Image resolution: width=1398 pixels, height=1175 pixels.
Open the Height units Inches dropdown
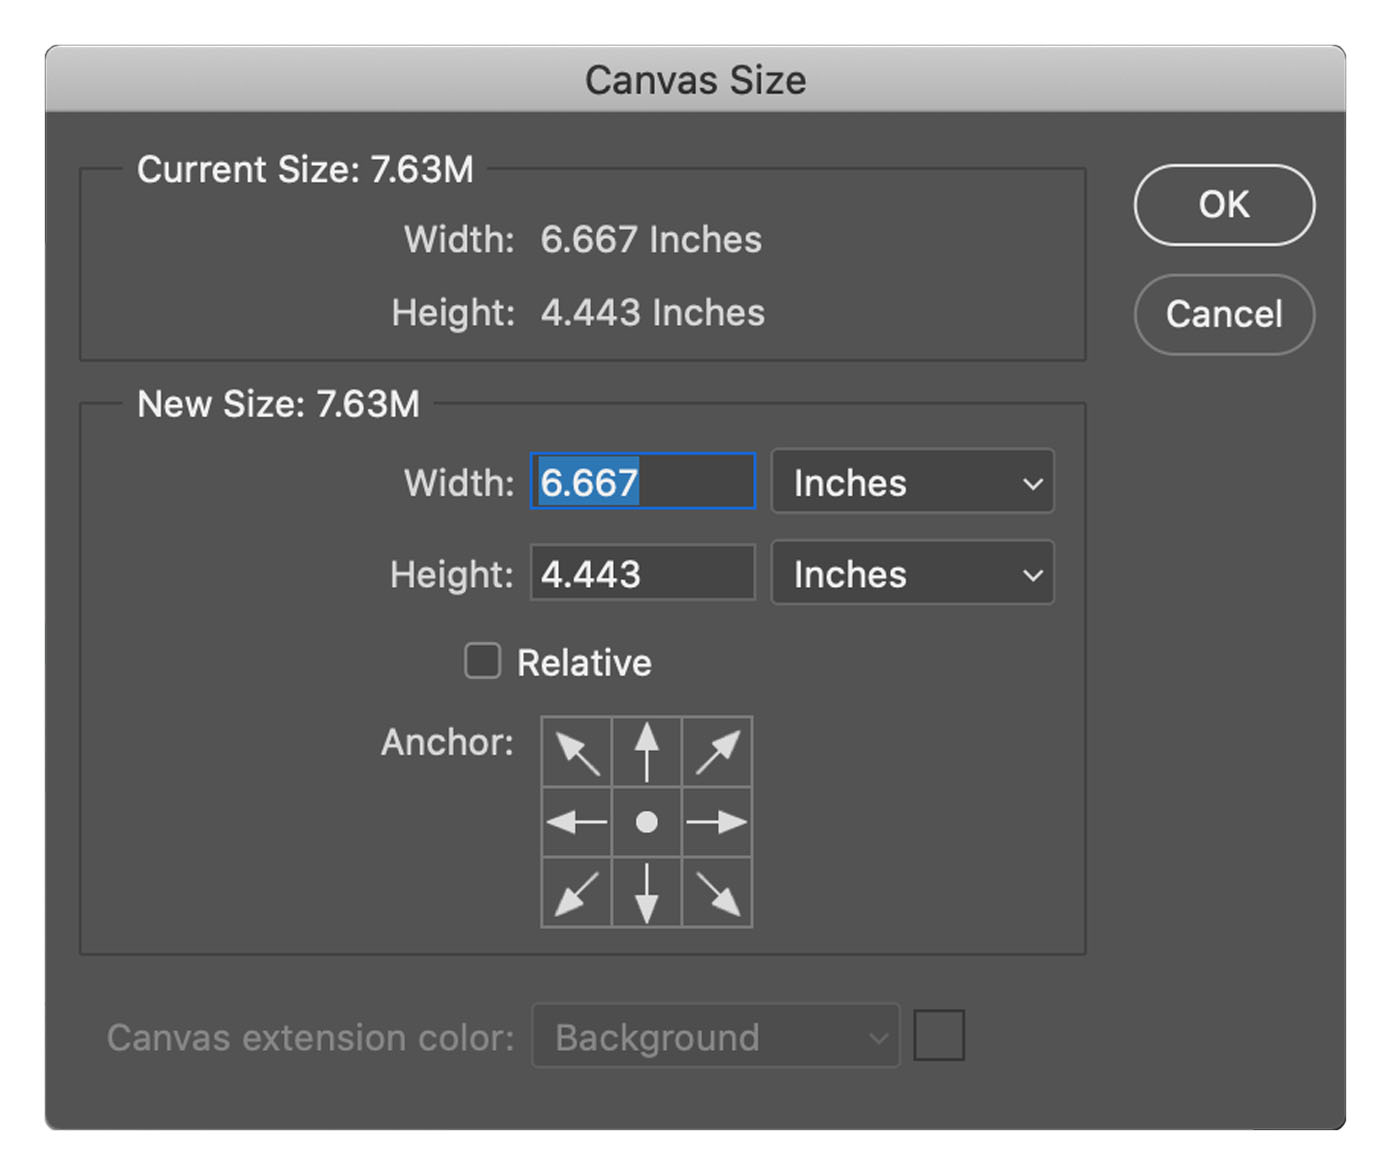tap(912, 573)
